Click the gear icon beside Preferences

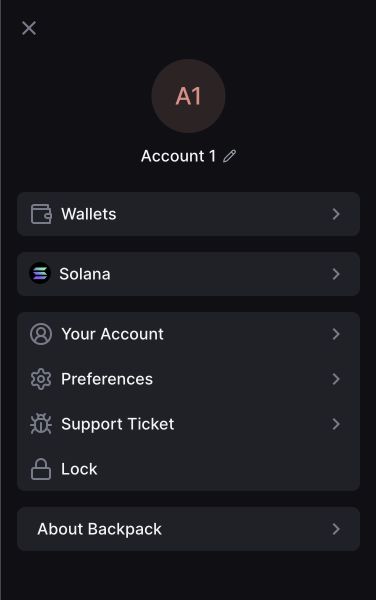pyautogui.click(x=41, y=379)
